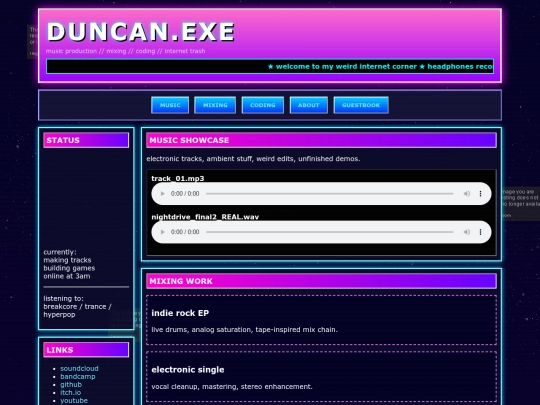Click the LINKS panel header

point(86,350)
